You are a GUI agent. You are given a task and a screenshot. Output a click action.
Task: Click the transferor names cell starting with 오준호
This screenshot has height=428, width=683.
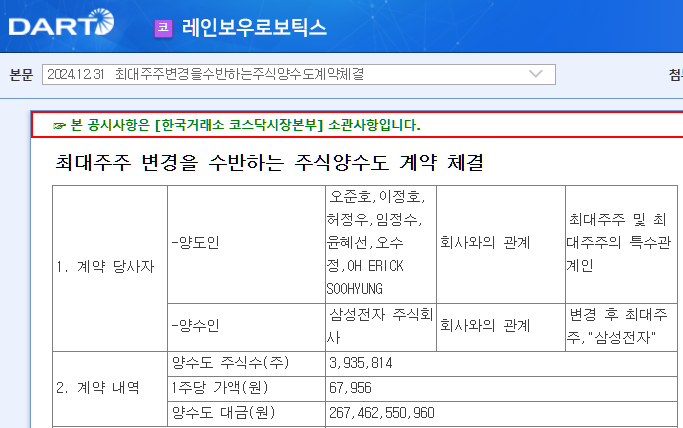tap(381, 244)
